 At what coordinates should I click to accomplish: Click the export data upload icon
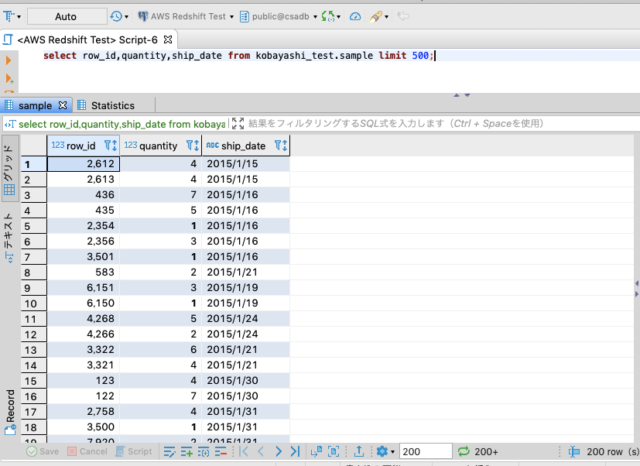(359, 451)
